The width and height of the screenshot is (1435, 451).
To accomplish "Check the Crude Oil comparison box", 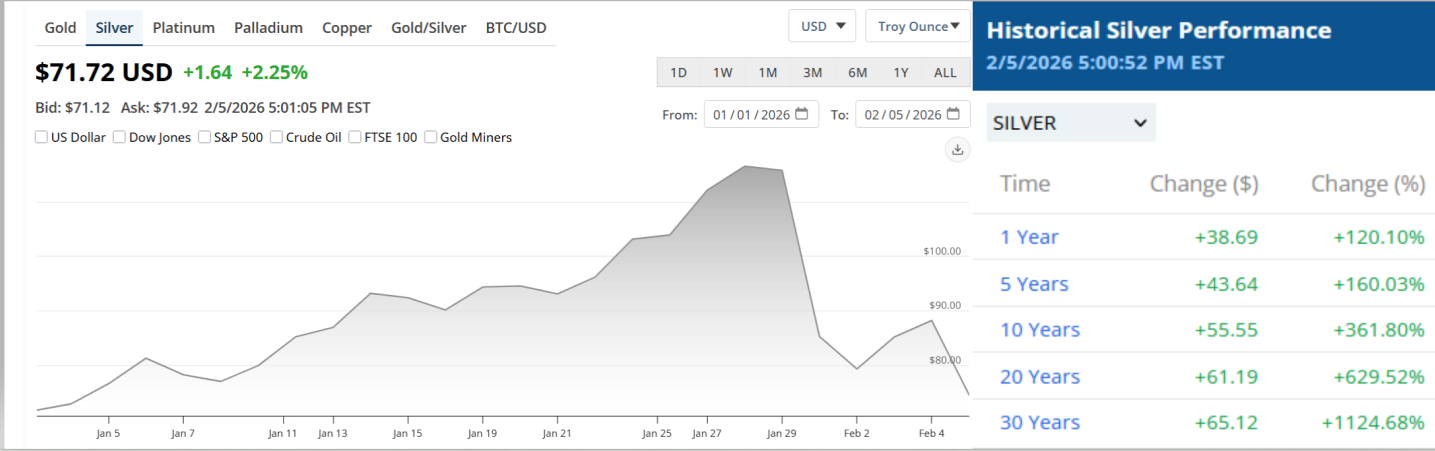I will [276, 137].
